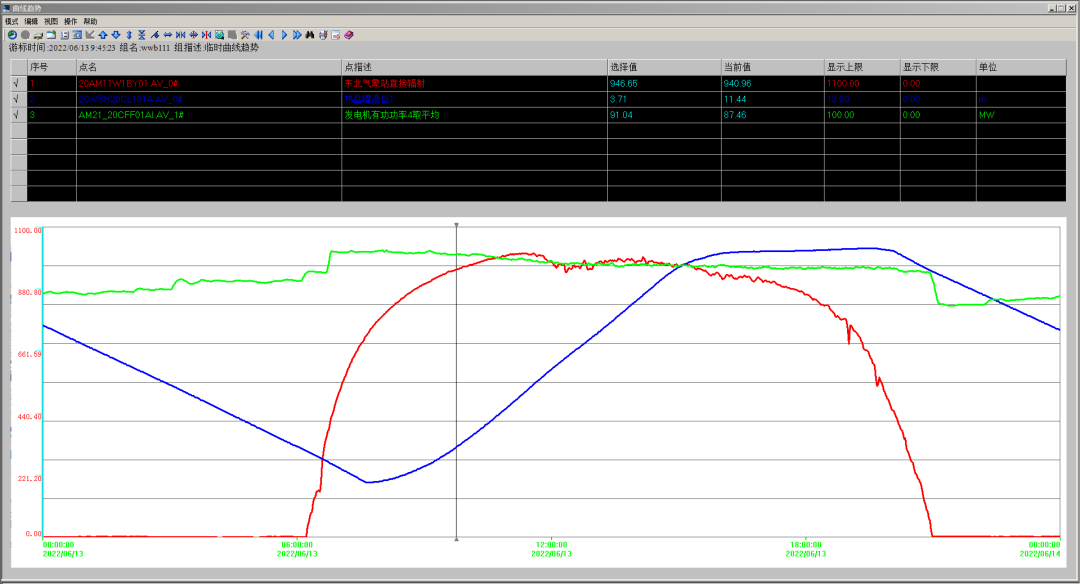Click the gray circle record icon
Viewport: 1080px width, 584px height.
pyautogui.click(x=25, y=34)
